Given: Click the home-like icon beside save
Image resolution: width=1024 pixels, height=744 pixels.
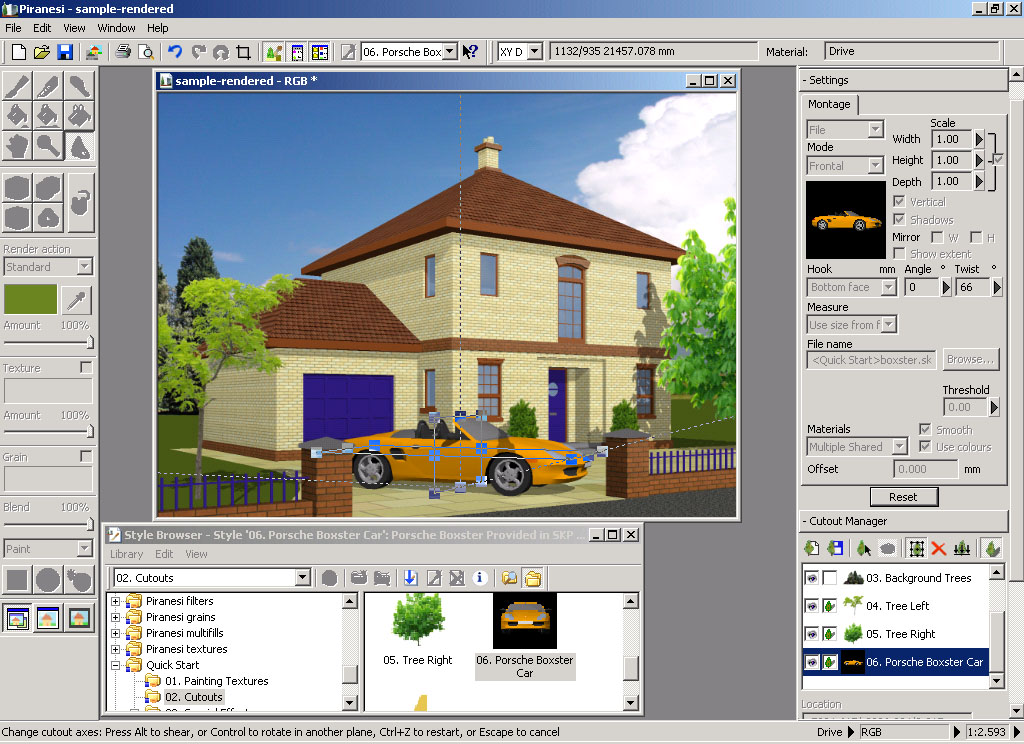Looking at the screenshot, I should (94, 52).
